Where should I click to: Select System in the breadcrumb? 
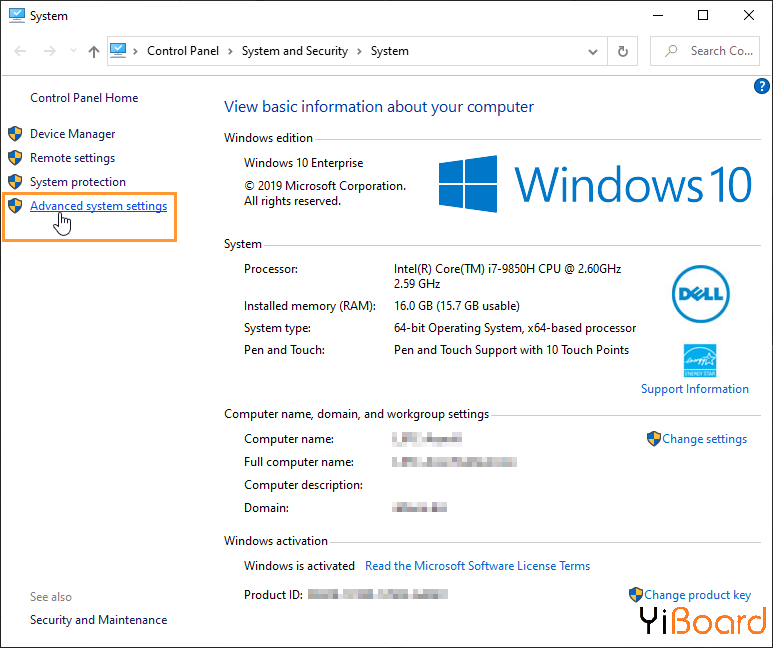click(389, 51)
